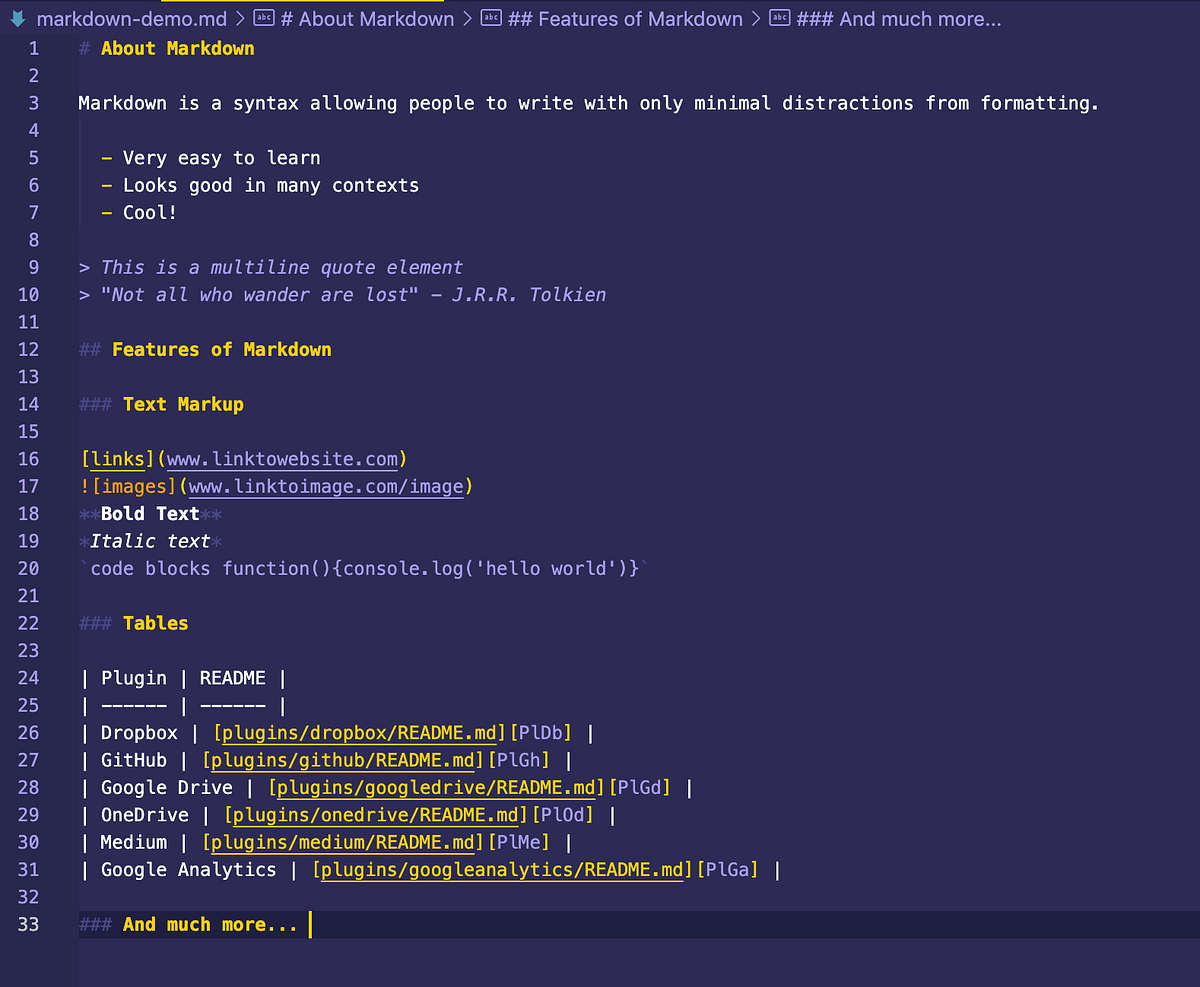Select the markdown-demo.md breadcrumb item
Viewport: 1200px width, 987px height.
coord(130,18)
